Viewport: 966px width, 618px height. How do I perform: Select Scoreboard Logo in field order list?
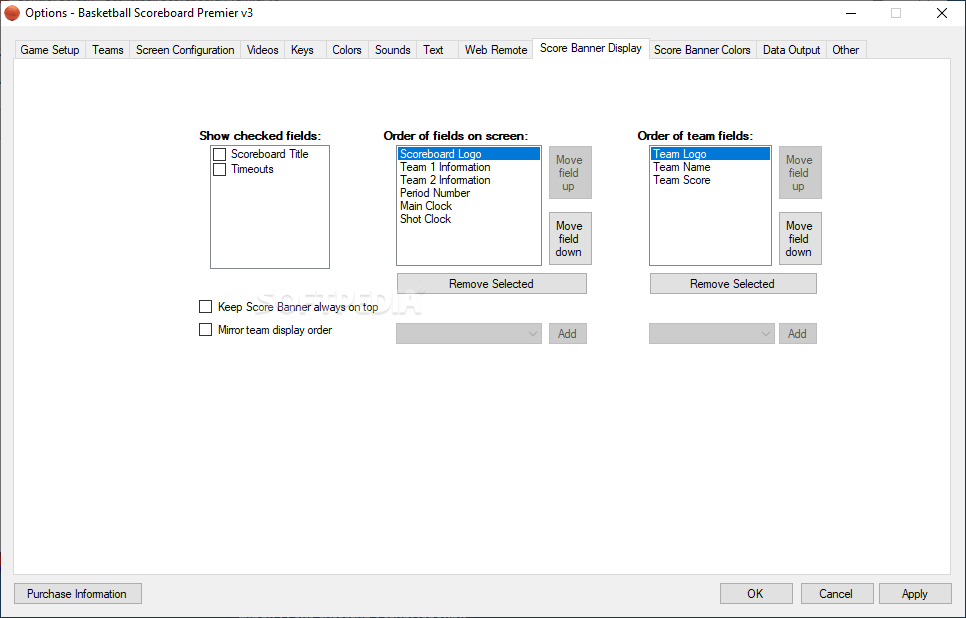pyautogui.click(x=469, y=154)
